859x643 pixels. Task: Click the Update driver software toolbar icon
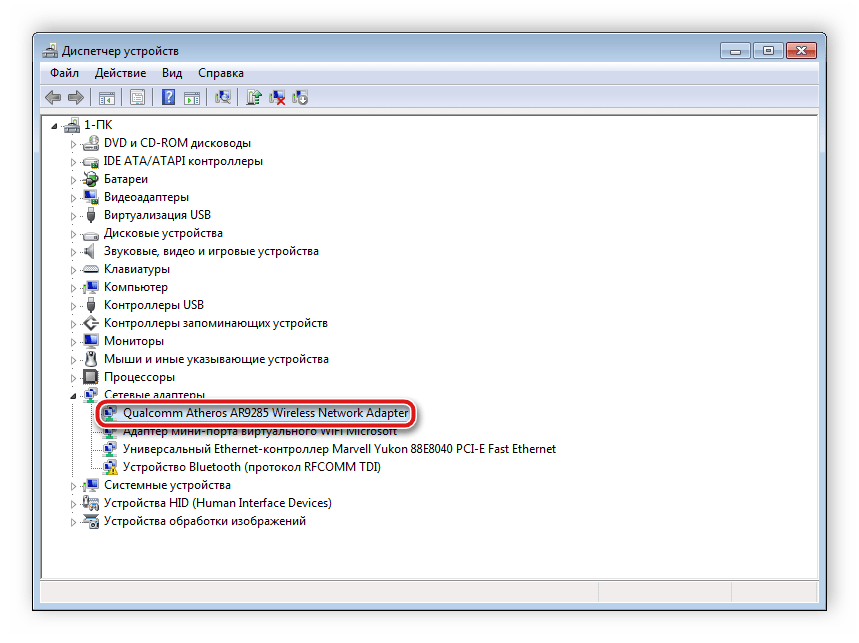point(254,97)
